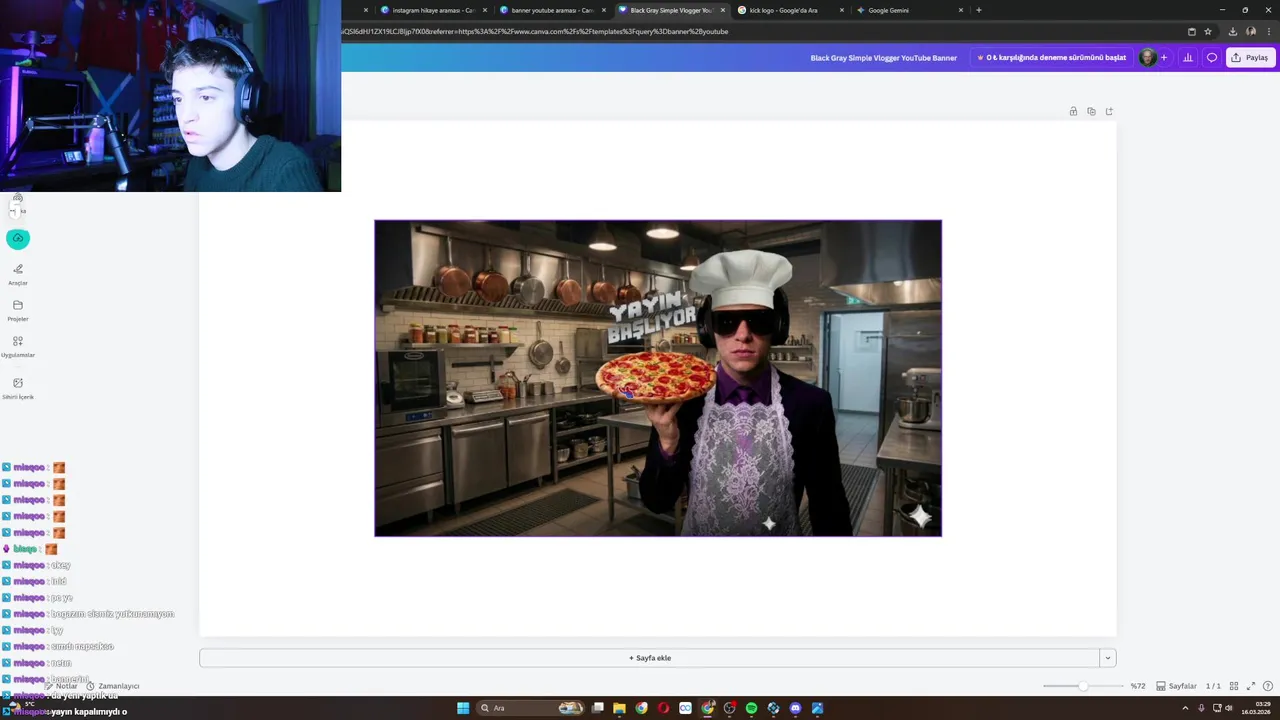Click the 1 / 1 page counter

click(x=1213, y=686)
